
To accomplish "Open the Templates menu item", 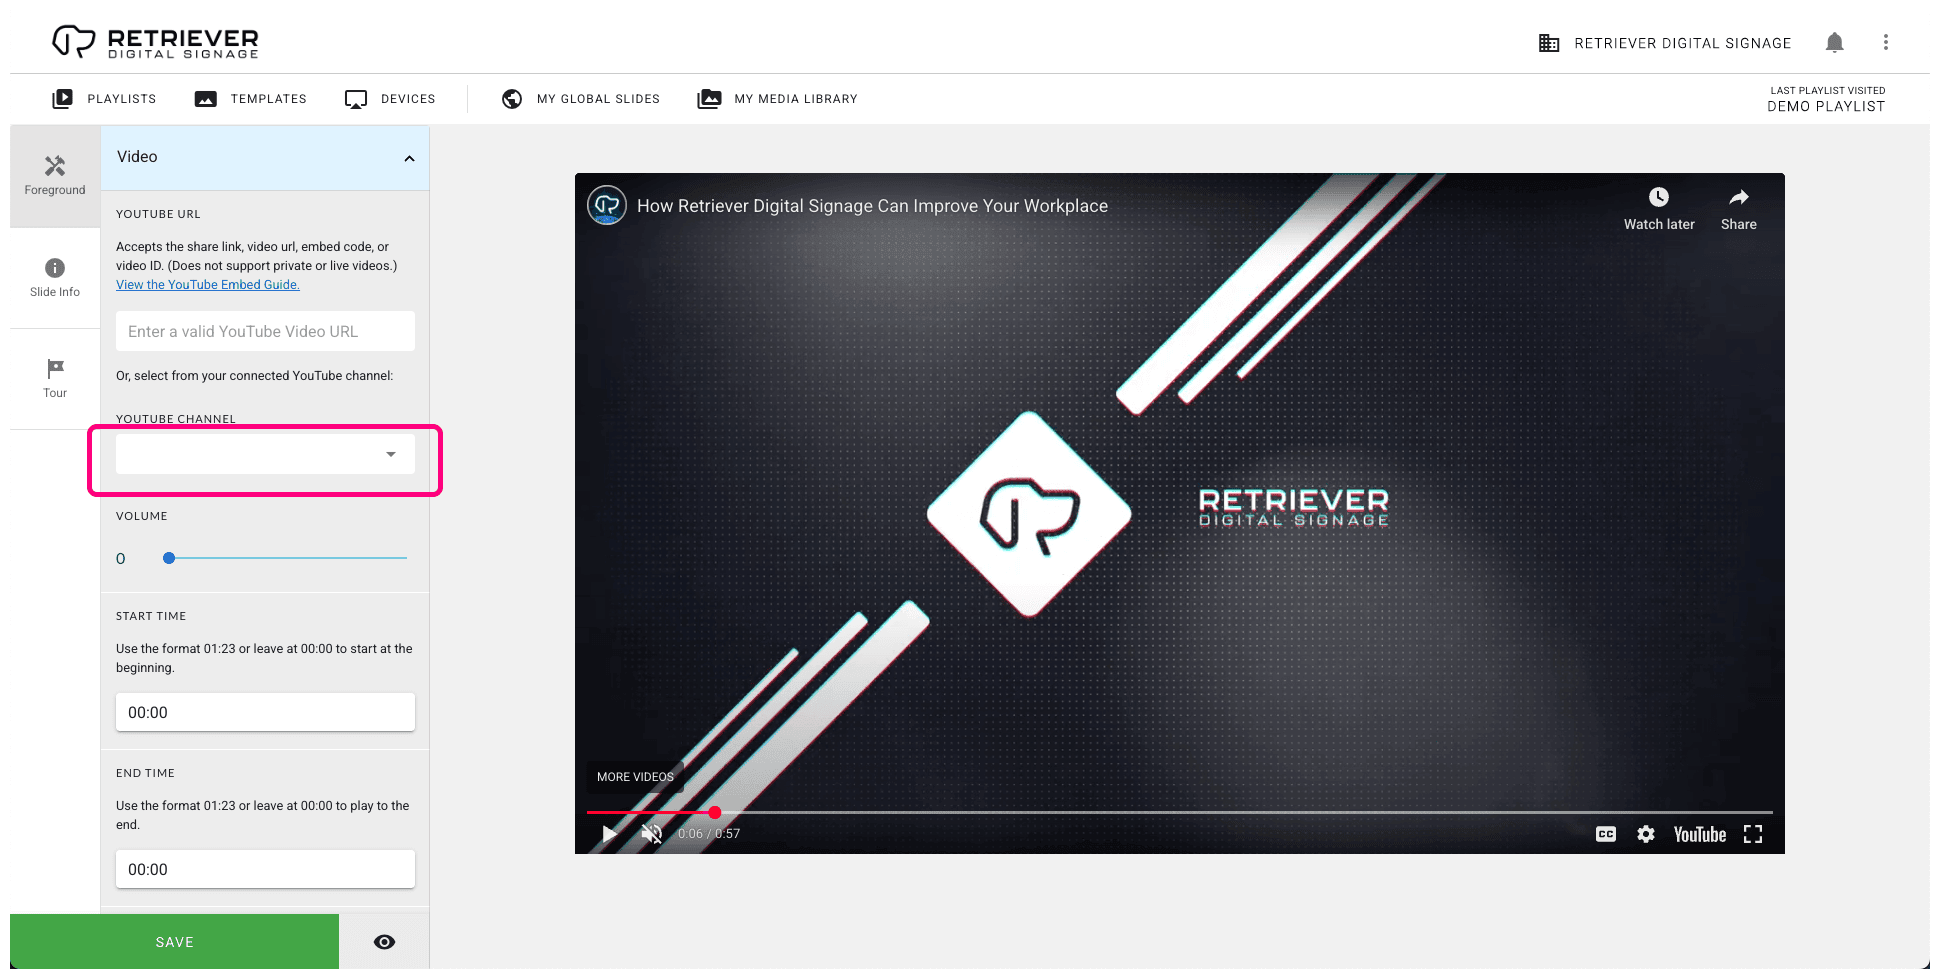I will click(x=250, y=99).
